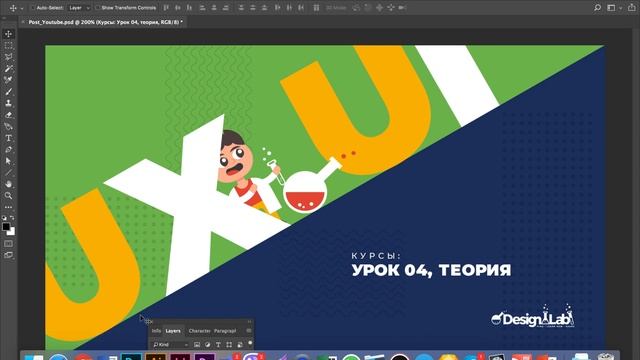This screenshot has width=640, height=360.
Task: Expand the workspace switcher dropdown arrow
Action: 620,8
